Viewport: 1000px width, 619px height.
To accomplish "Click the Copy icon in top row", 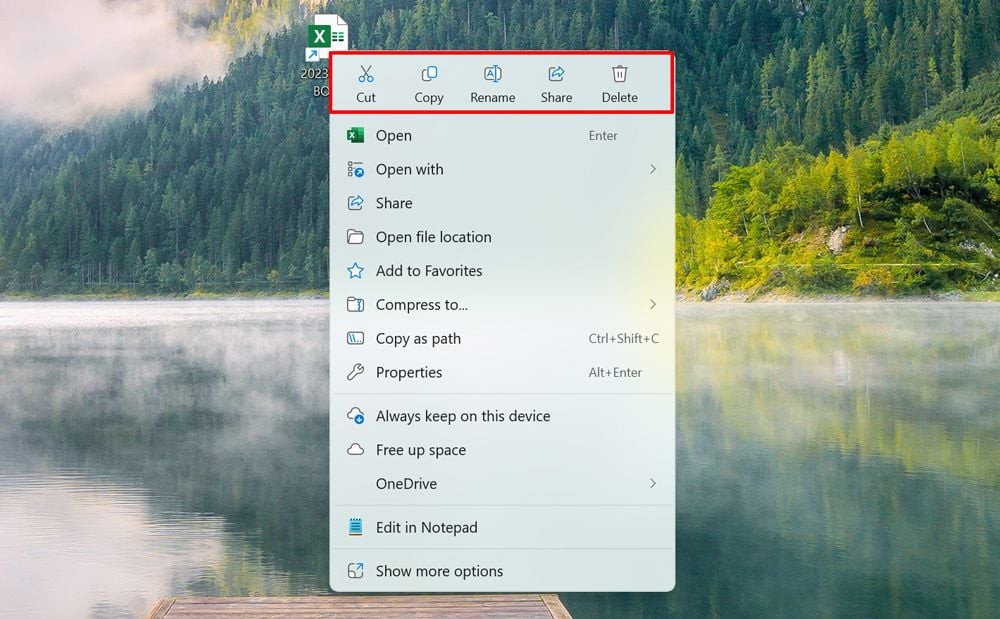I will coord(429,74).
